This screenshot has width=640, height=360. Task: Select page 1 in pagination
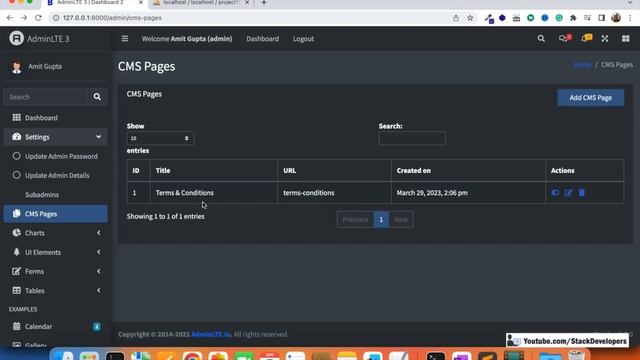[381, 220]
